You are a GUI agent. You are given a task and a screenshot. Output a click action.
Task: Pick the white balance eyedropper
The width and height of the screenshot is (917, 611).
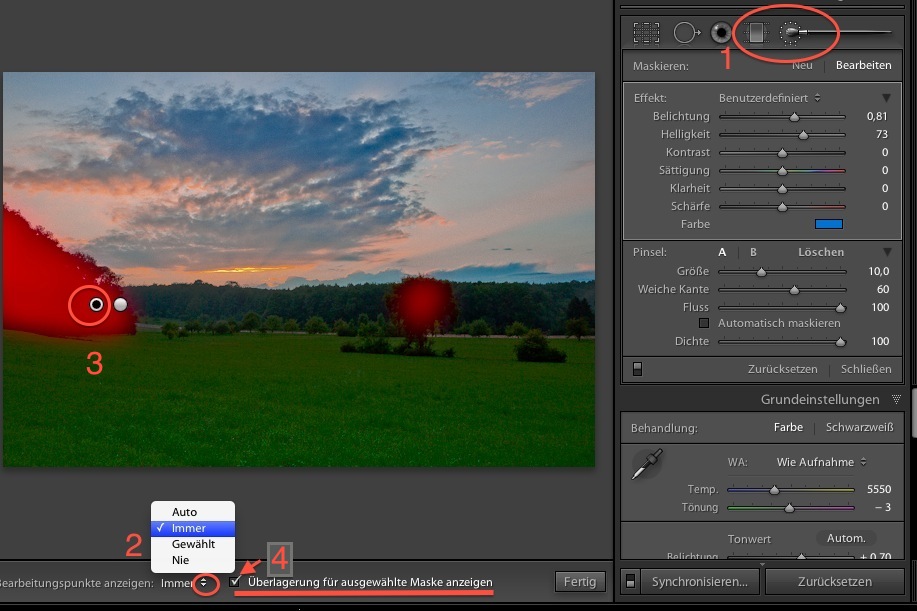tap(647, 465)
